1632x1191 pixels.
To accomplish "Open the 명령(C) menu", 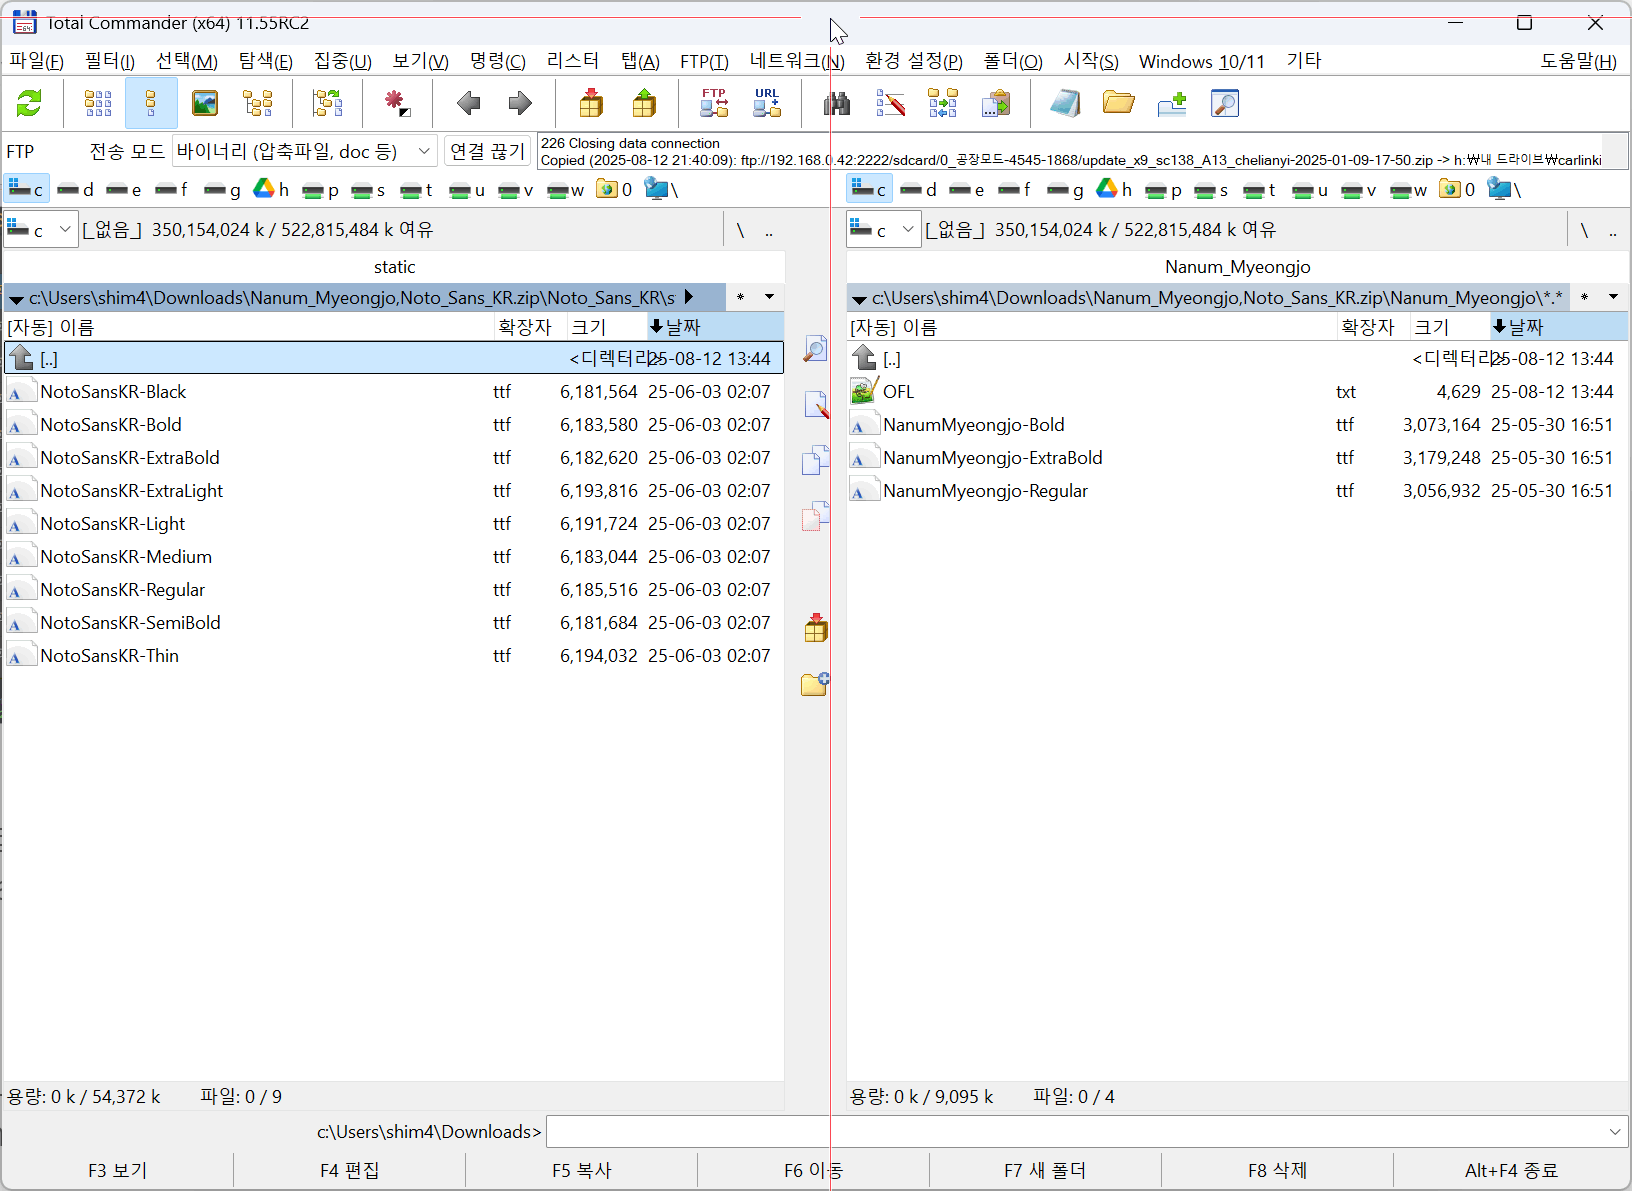I will coord(498,61).
